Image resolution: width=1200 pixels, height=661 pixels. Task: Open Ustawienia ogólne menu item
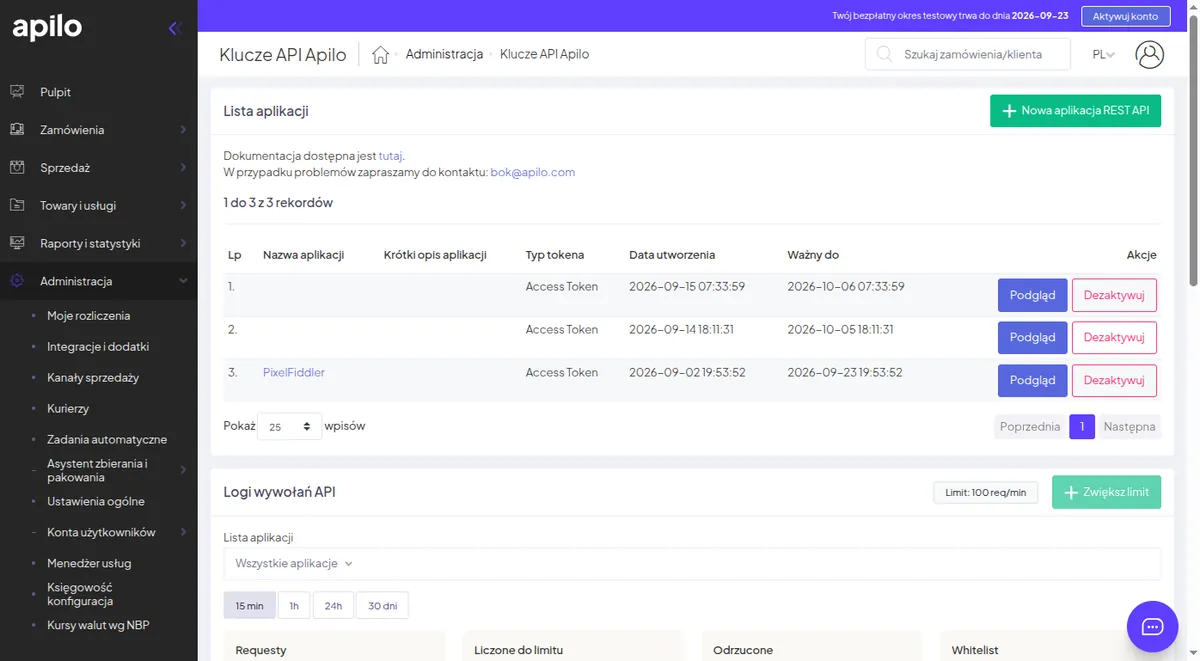96,501
